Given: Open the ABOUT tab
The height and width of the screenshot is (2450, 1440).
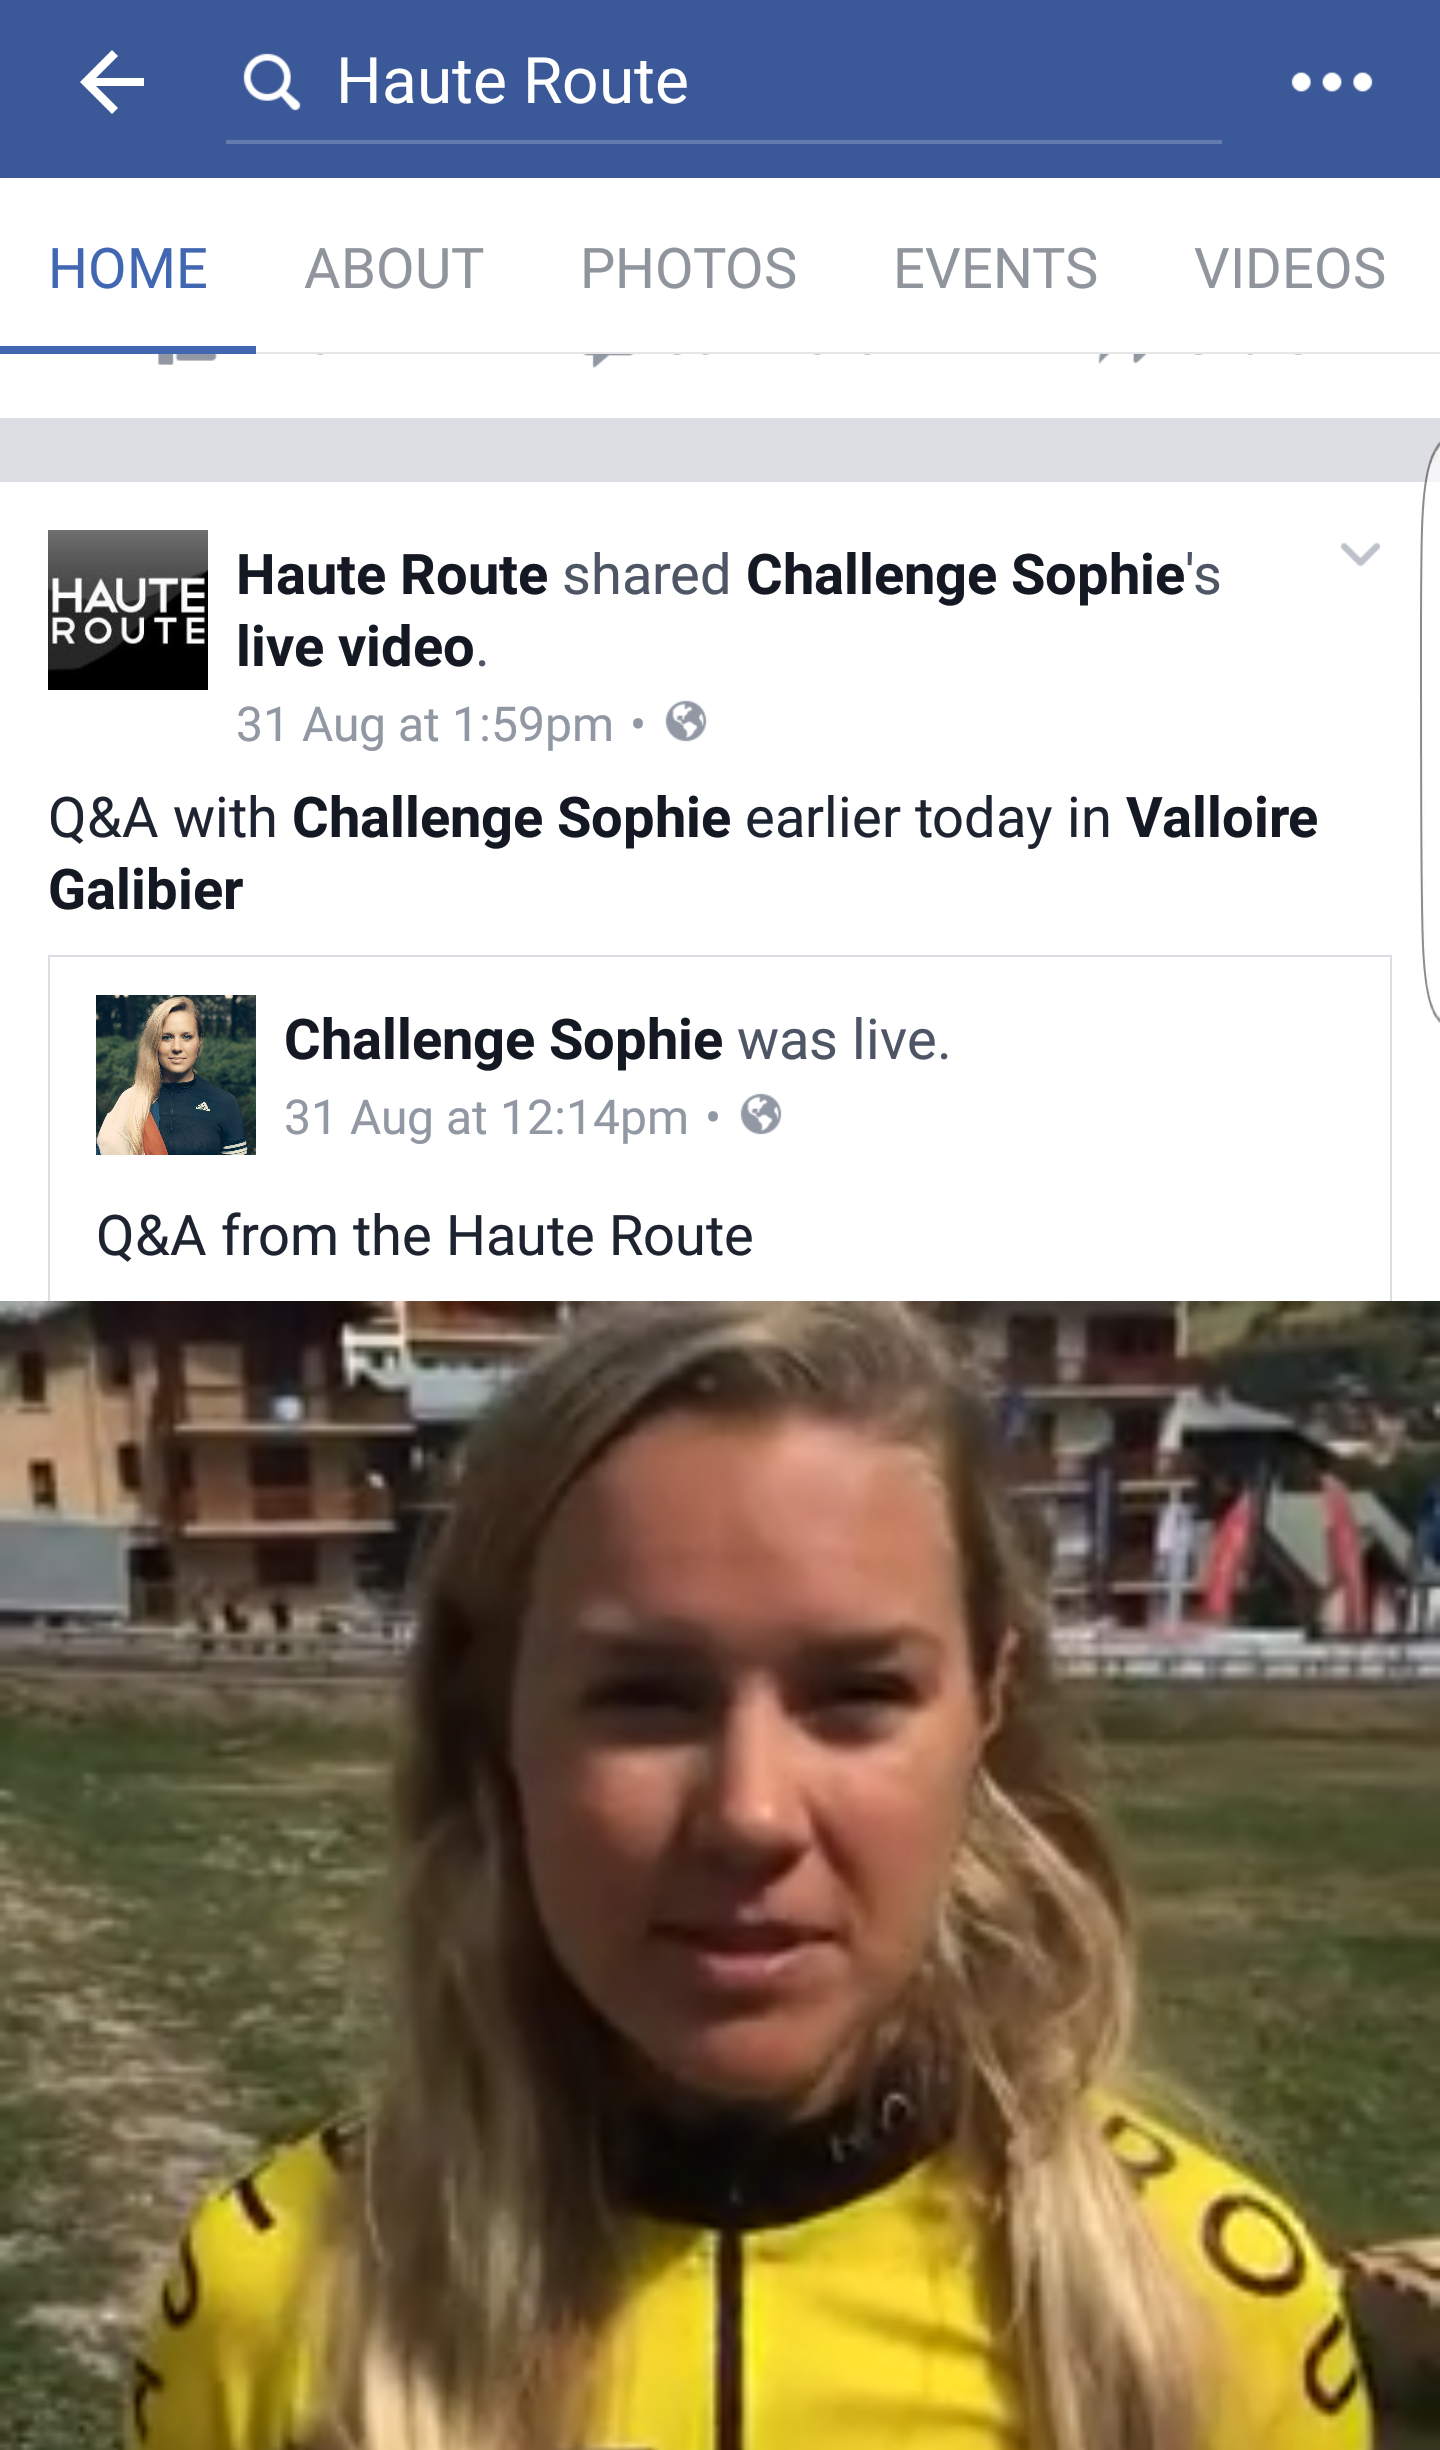Looking at the screenshot, I should (394, 268).
